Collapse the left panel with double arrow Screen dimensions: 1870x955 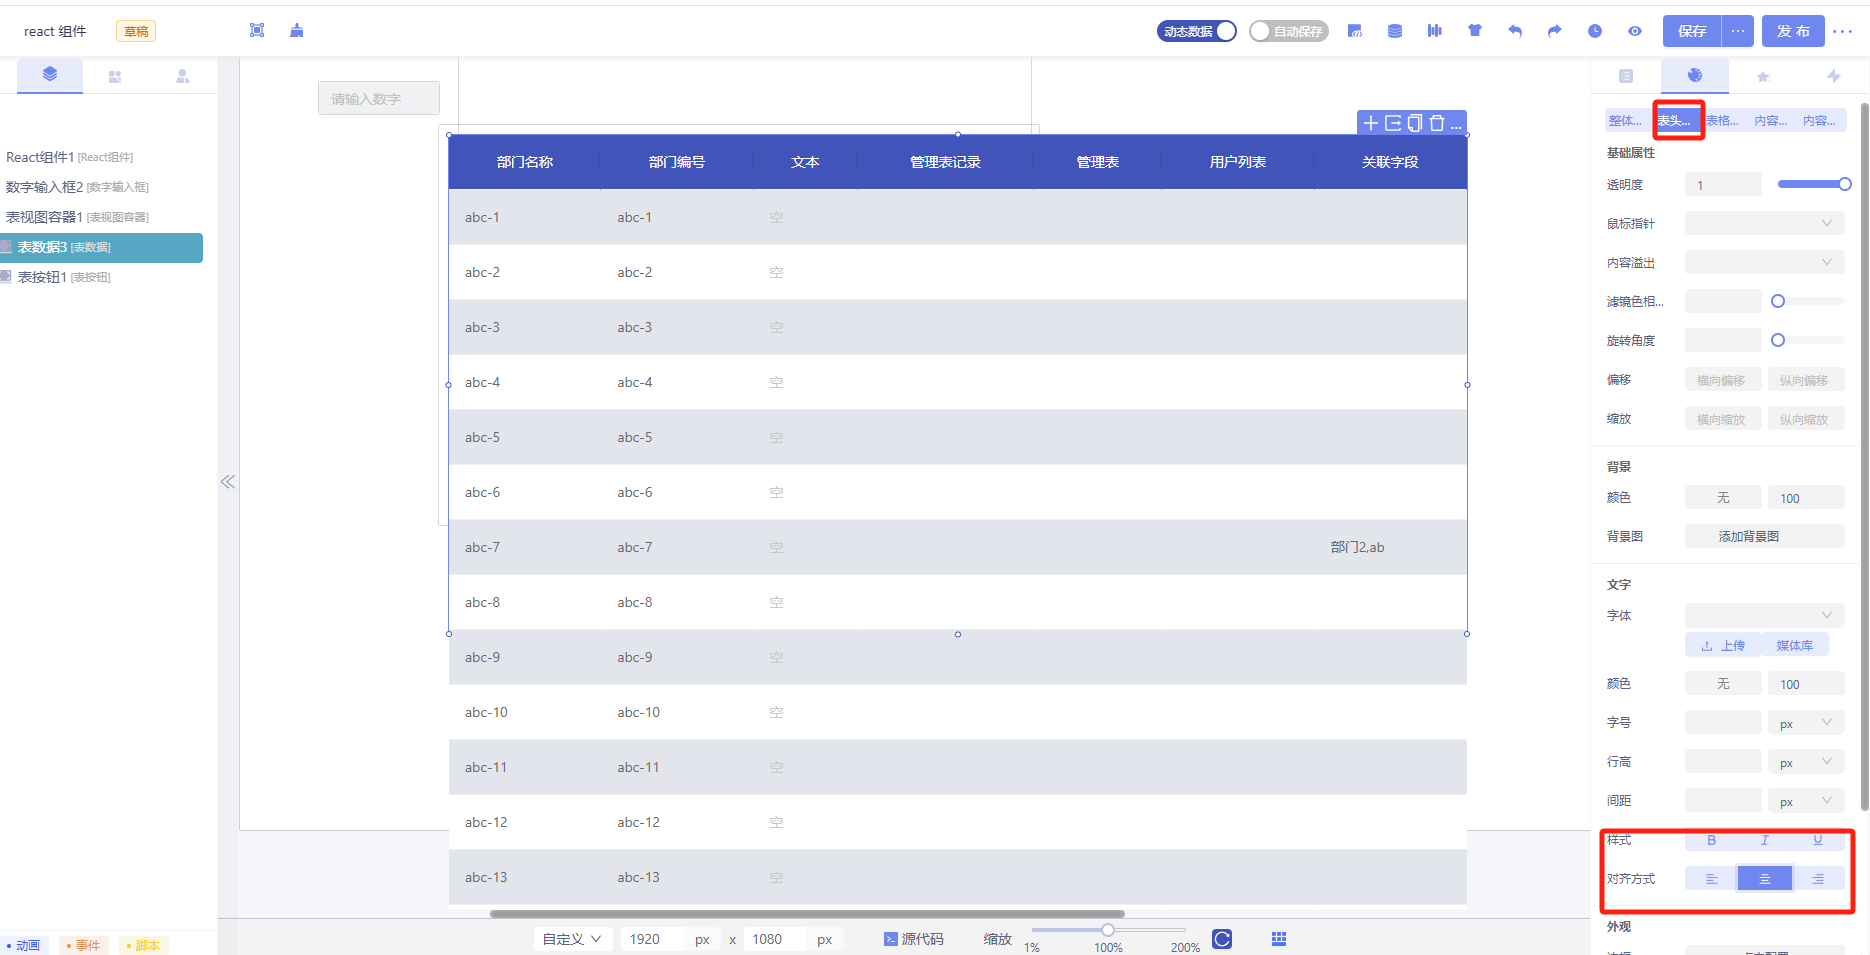tap(228, 482)
